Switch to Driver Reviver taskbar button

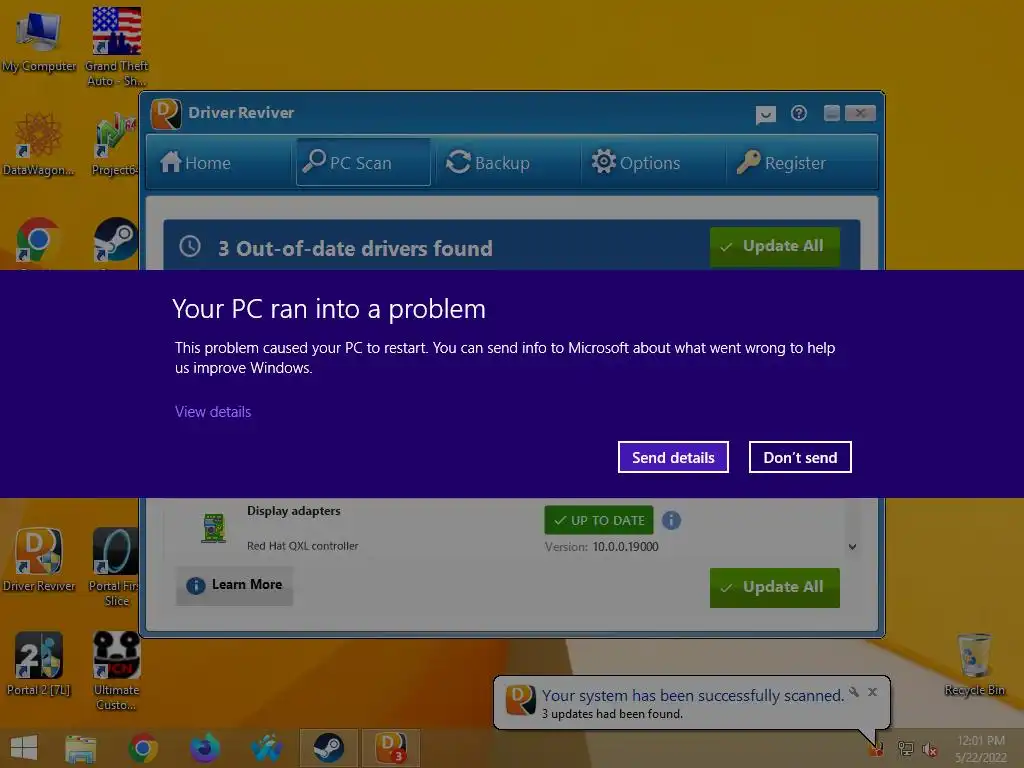(x=391, y=748)
